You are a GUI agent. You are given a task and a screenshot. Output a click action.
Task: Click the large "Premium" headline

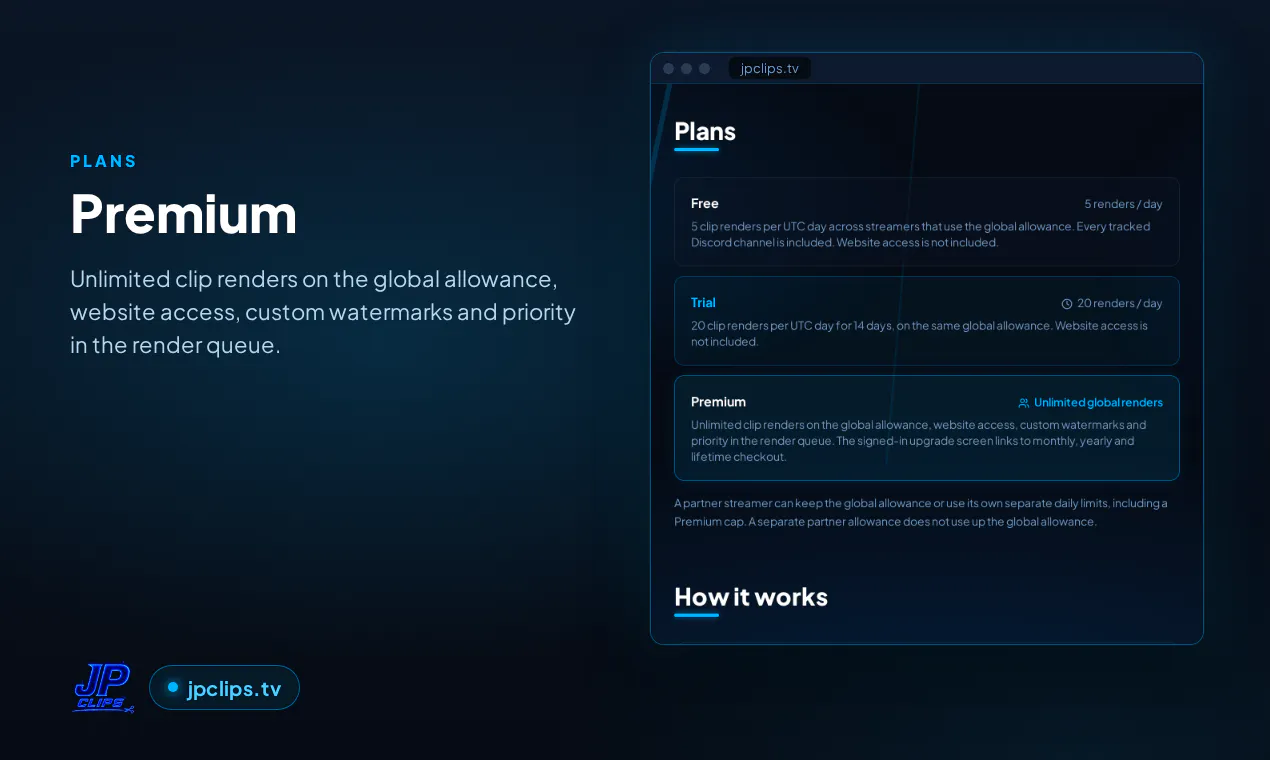184,213
